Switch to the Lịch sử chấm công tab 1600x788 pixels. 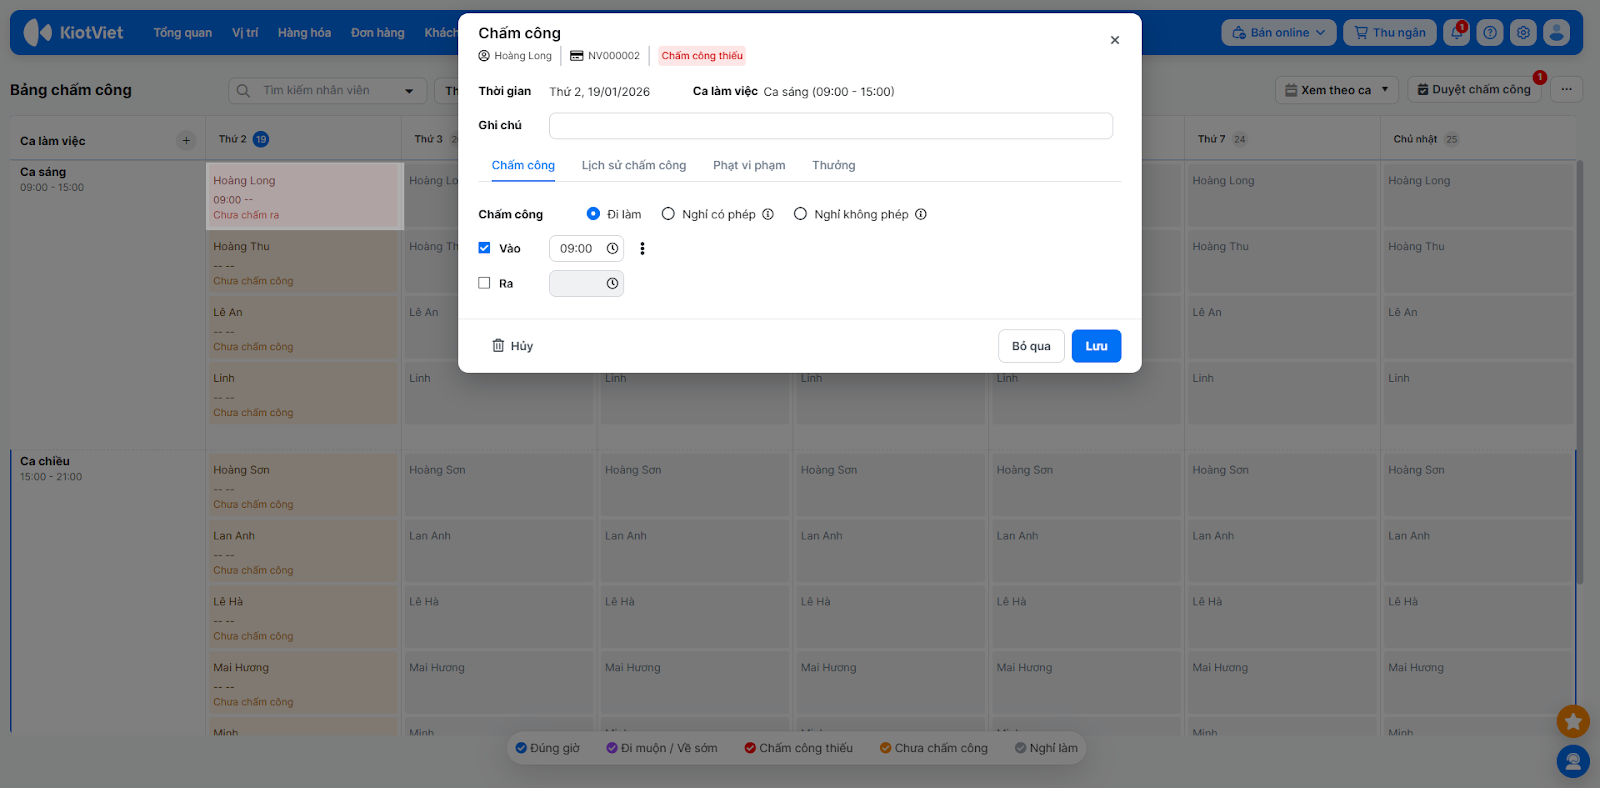click(634, 166)
